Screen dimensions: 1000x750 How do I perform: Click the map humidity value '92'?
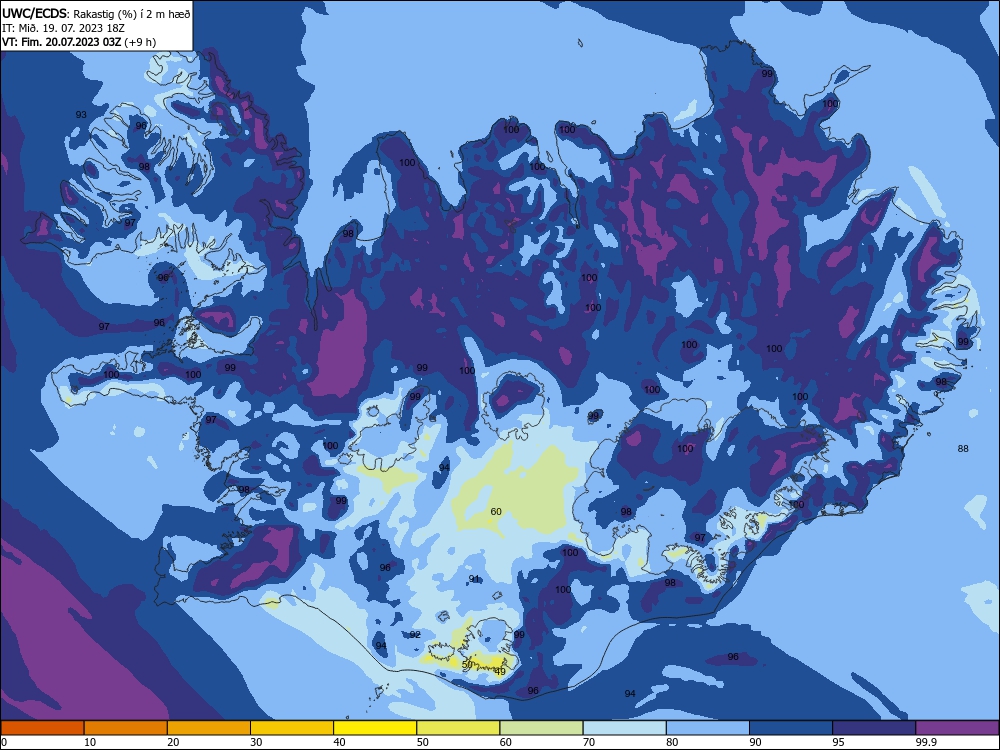[415, 635]
